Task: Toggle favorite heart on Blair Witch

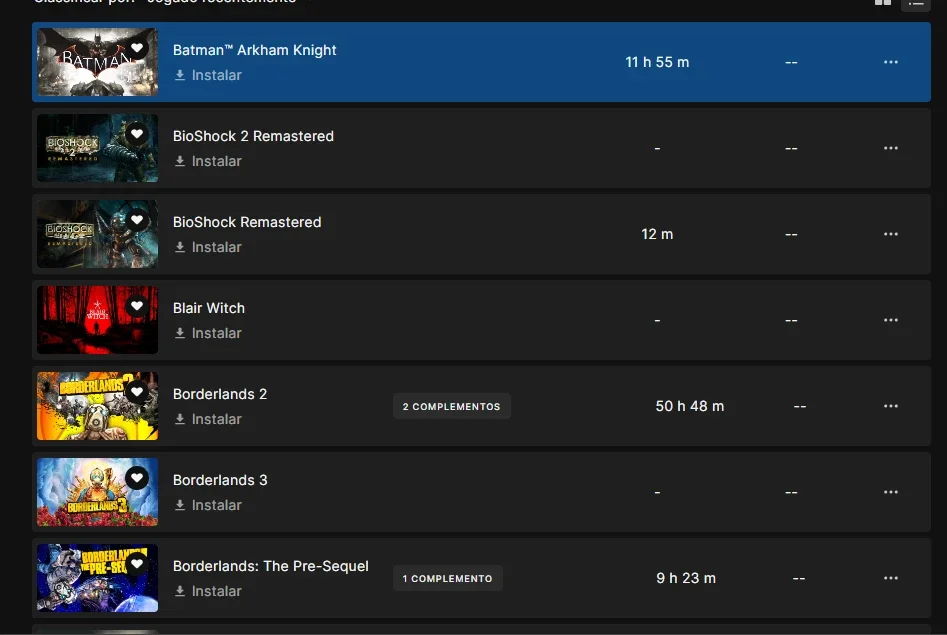Action: click(137, 306)
